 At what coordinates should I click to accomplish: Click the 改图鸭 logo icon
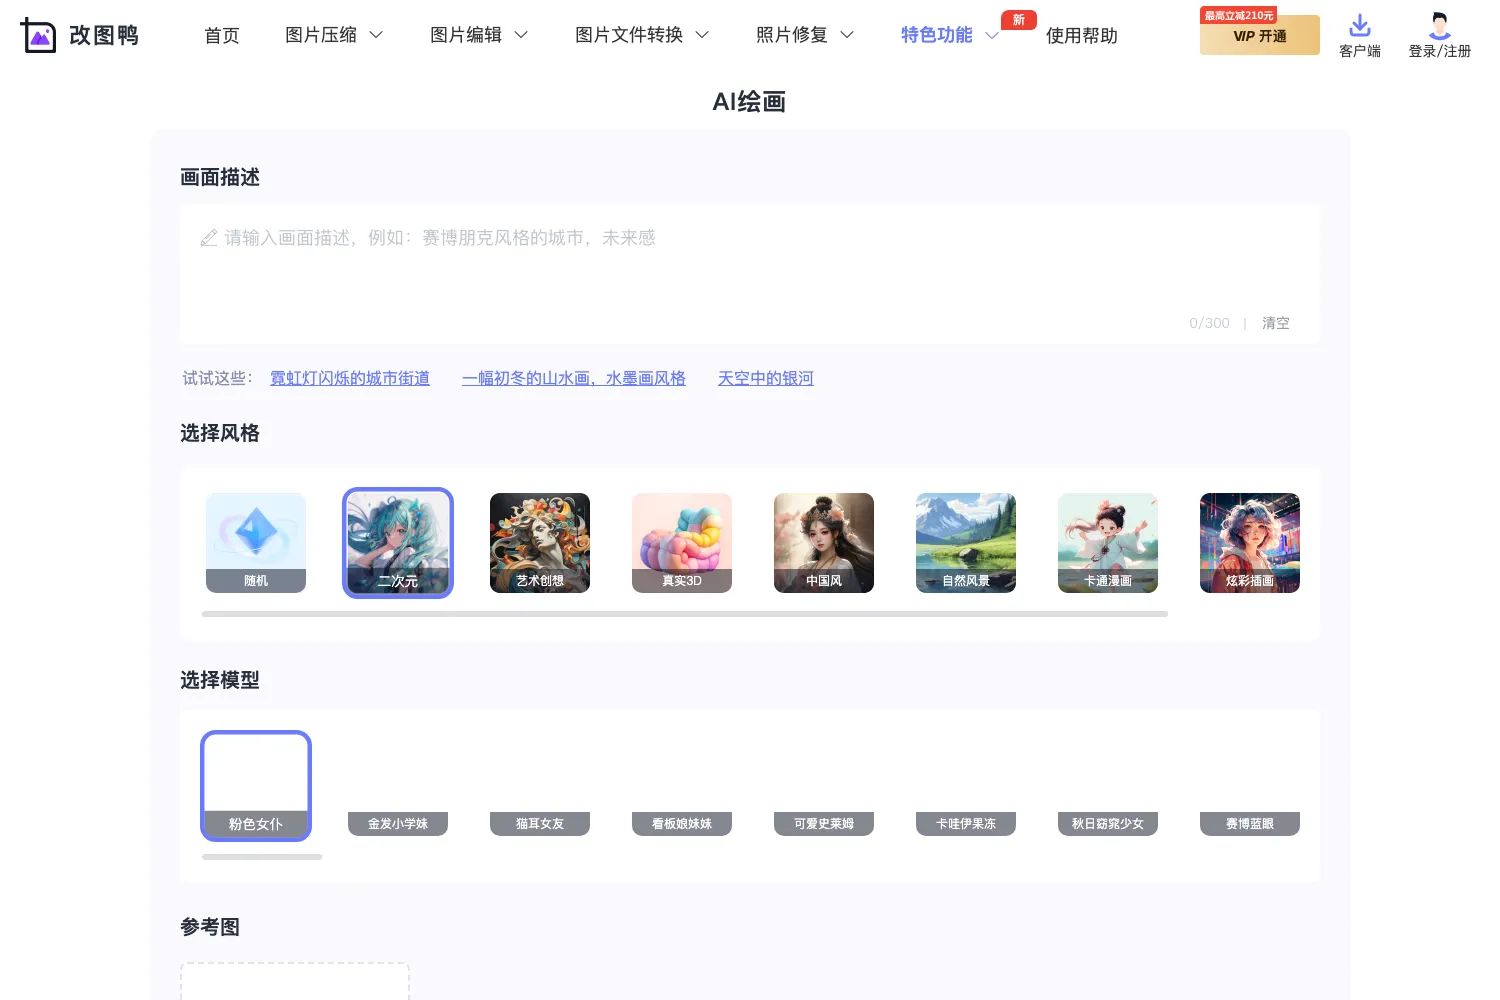[38, 35]
